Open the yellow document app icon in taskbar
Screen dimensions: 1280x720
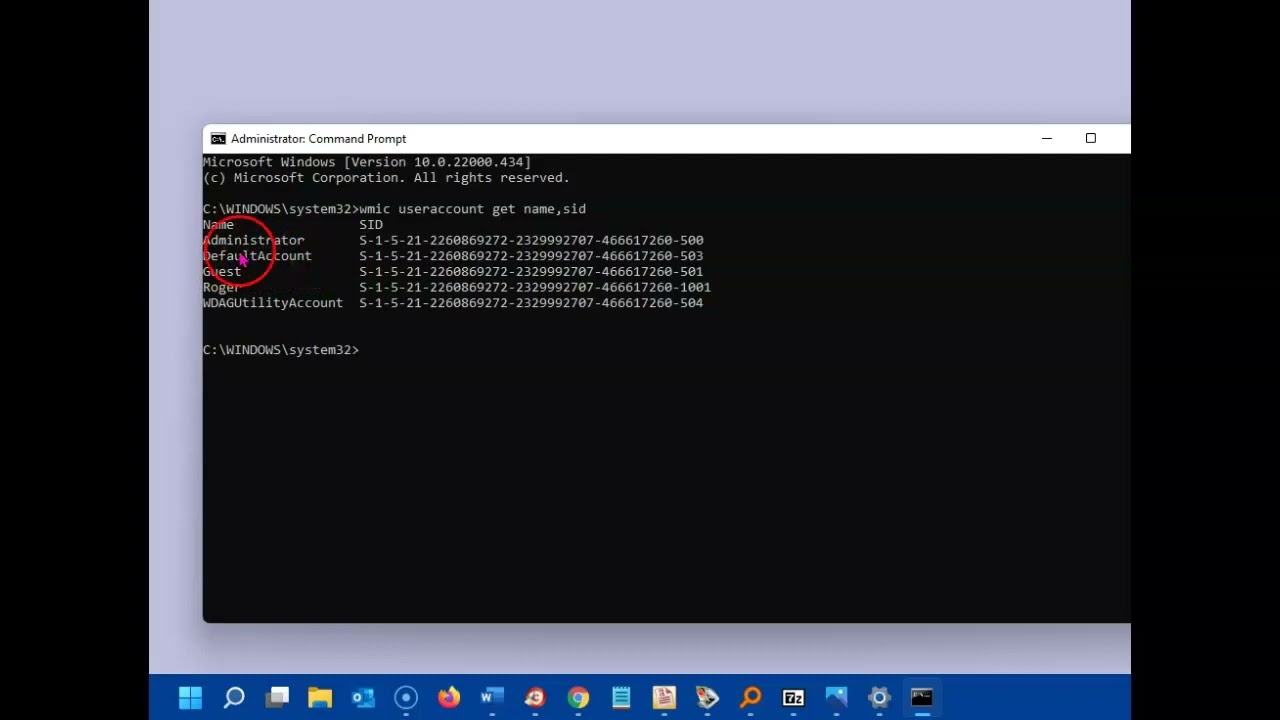click(664, 697)
